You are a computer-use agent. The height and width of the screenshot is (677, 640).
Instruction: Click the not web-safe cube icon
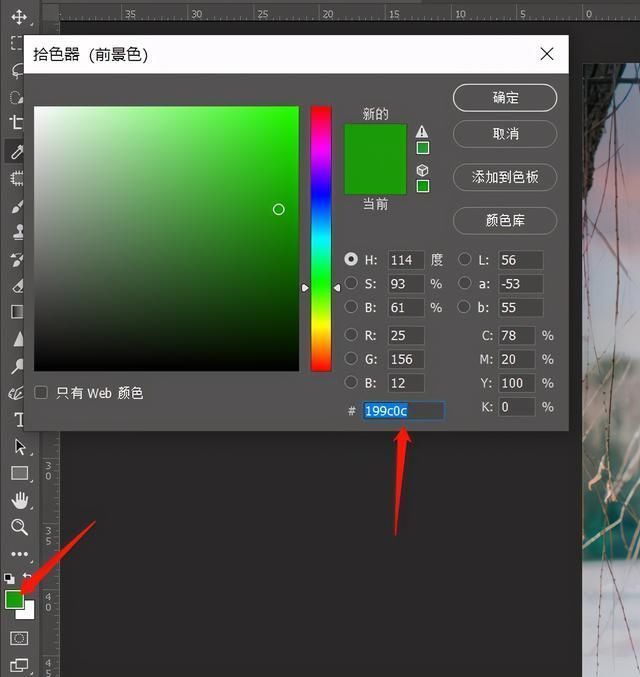tap(422, 170)
